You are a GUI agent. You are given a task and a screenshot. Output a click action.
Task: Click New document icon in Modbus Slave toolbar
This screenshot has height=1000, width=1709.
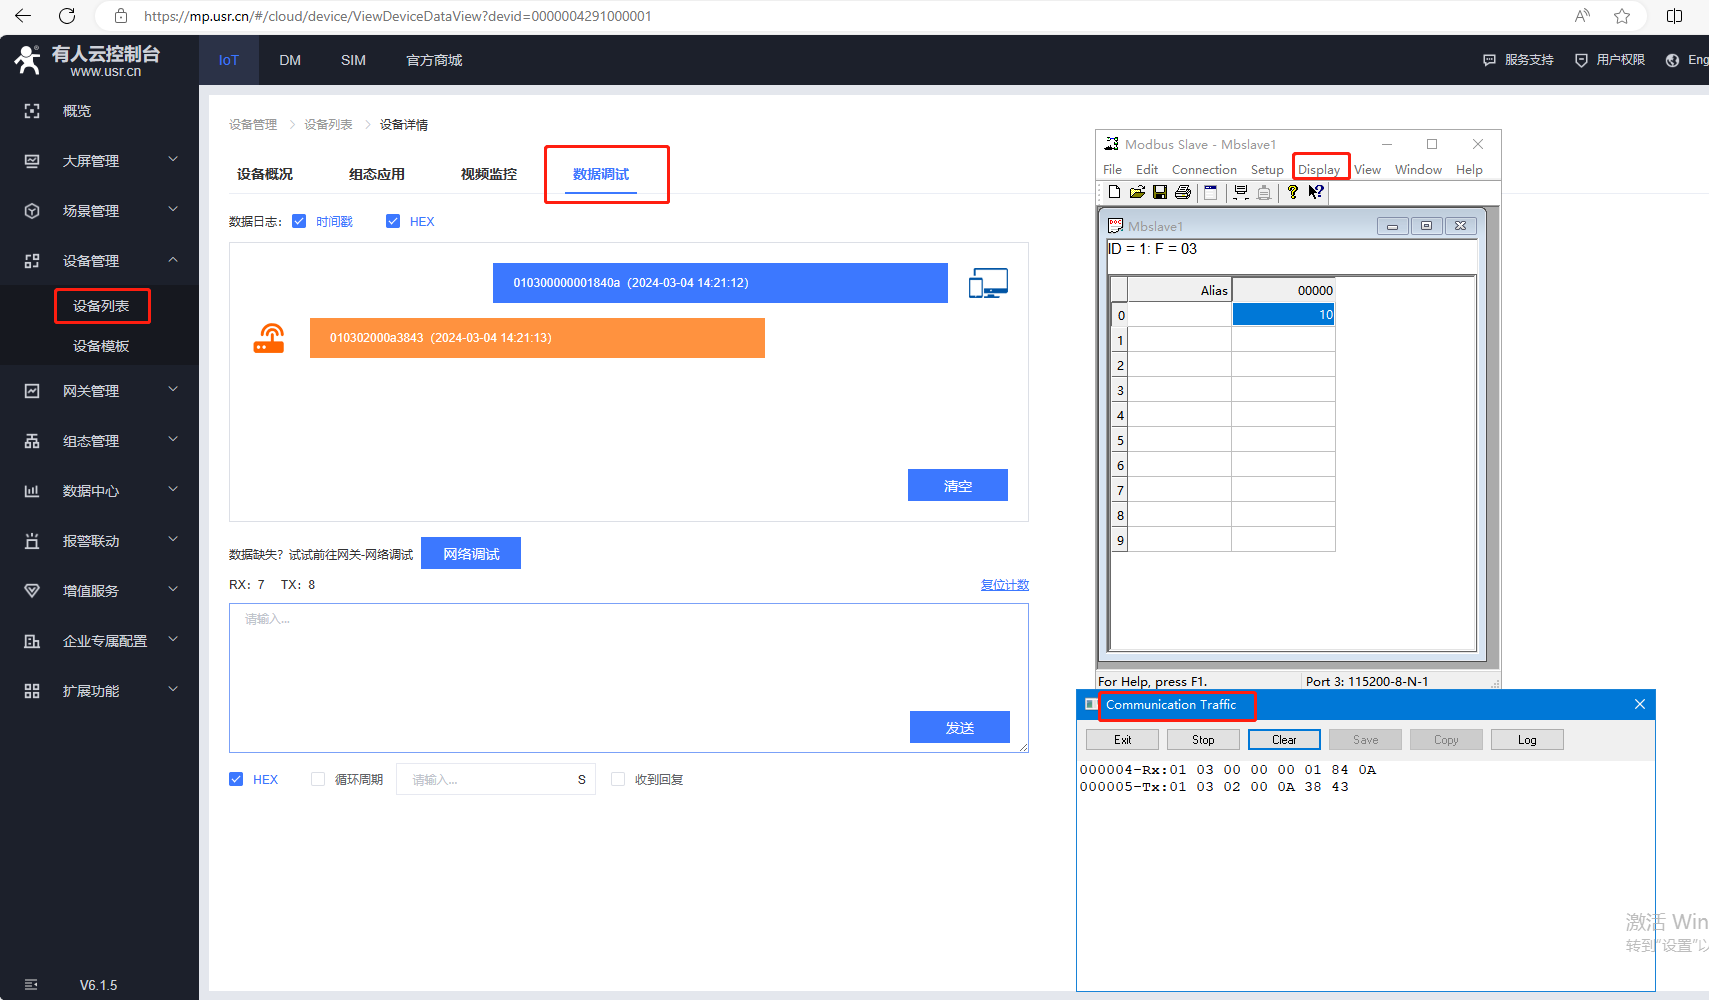coord(1114,192)
